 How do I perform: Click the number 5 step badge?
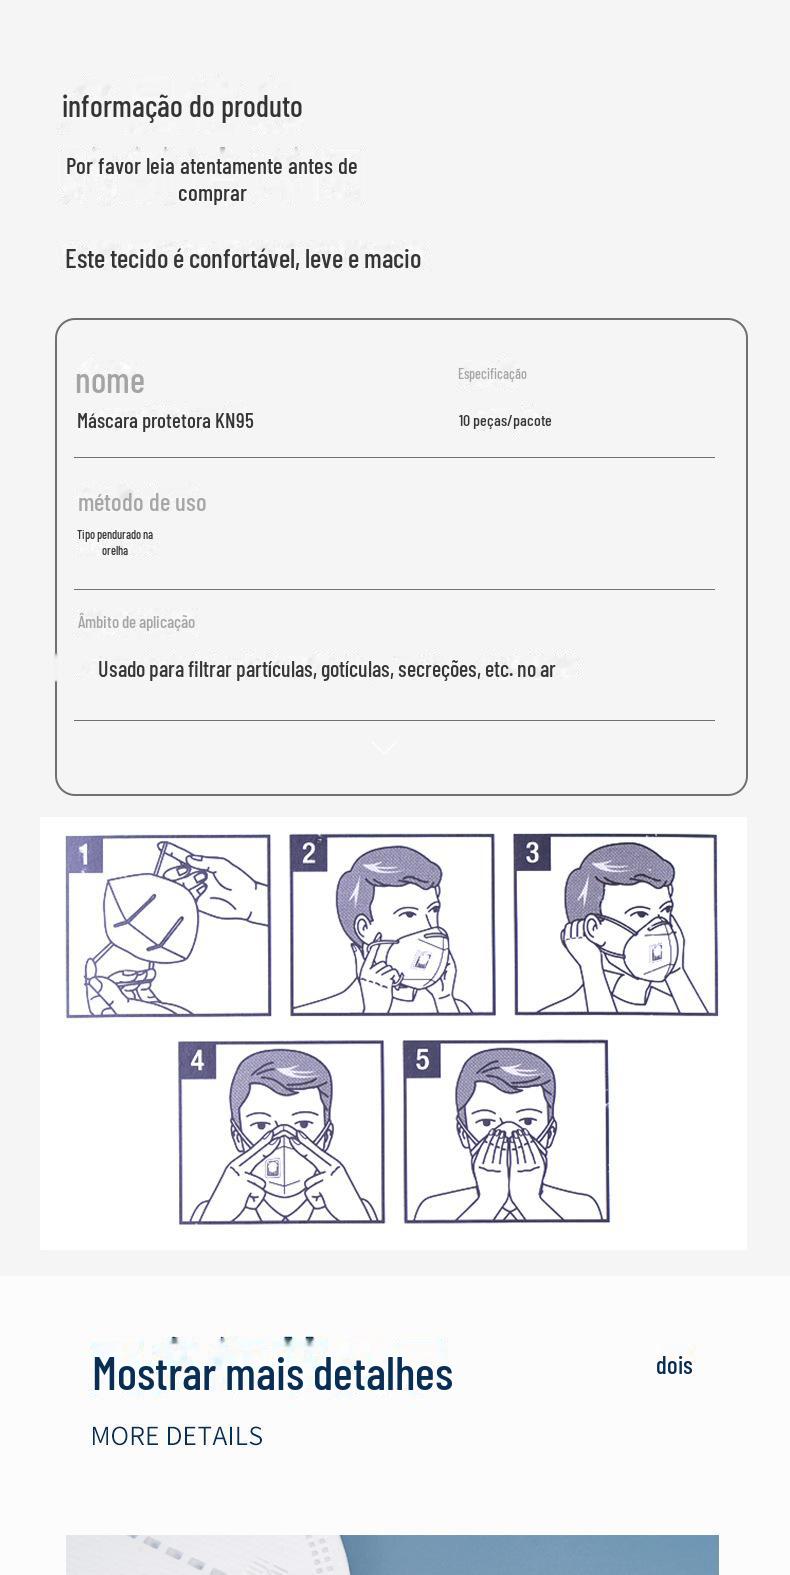[x=422, y=1059]
